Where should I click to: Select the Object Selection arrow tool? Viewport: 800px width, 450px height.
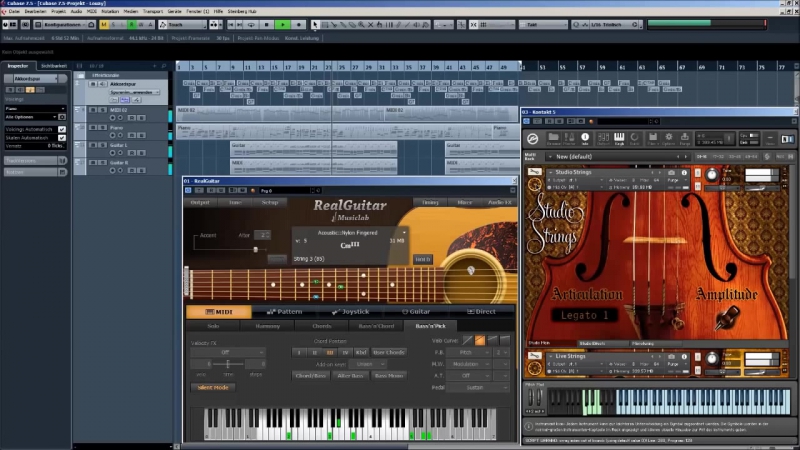pyautogui.click(x=315, y=24)
